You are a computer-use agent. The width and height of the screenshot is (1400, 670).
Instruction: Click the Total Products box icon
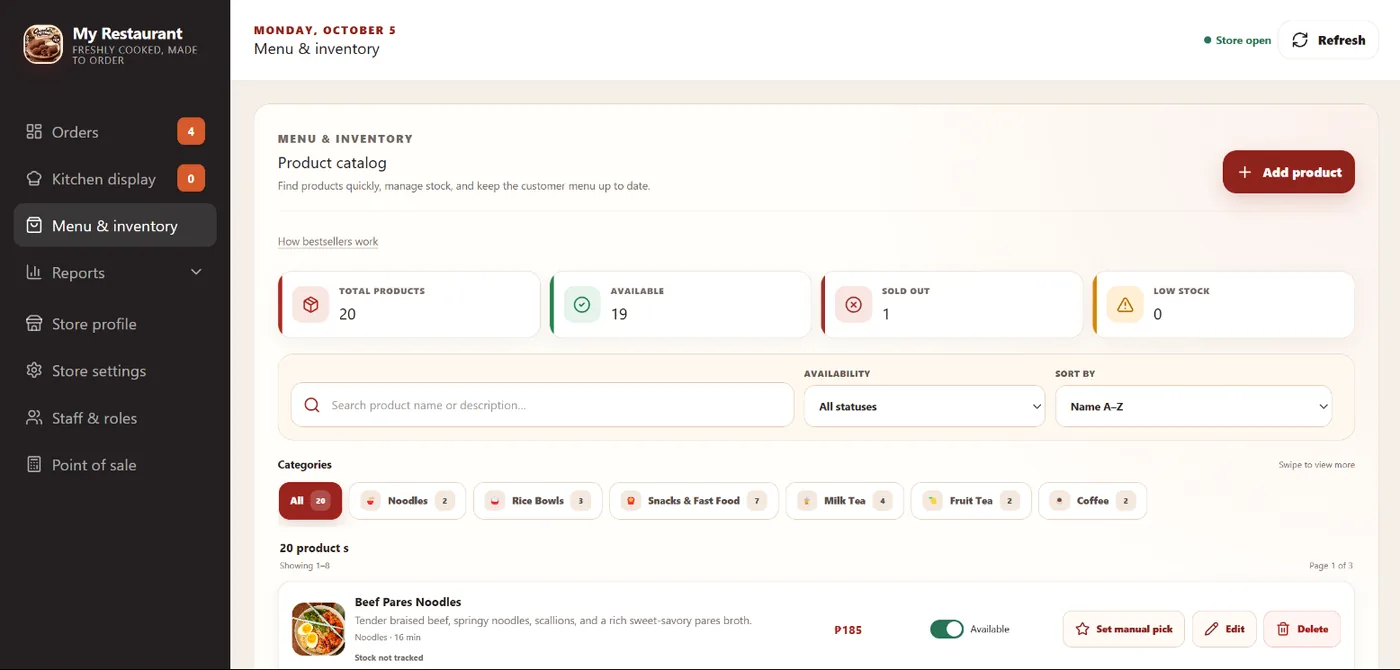pos(311,304)
